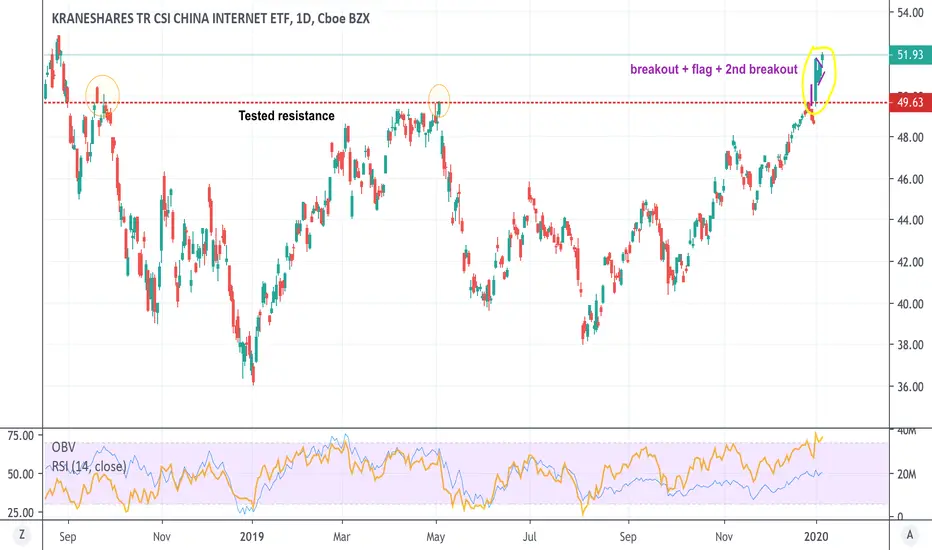
Task: Click the RSI 50.00 axis label
Action: pyautogui.click(x=21, y=474)
